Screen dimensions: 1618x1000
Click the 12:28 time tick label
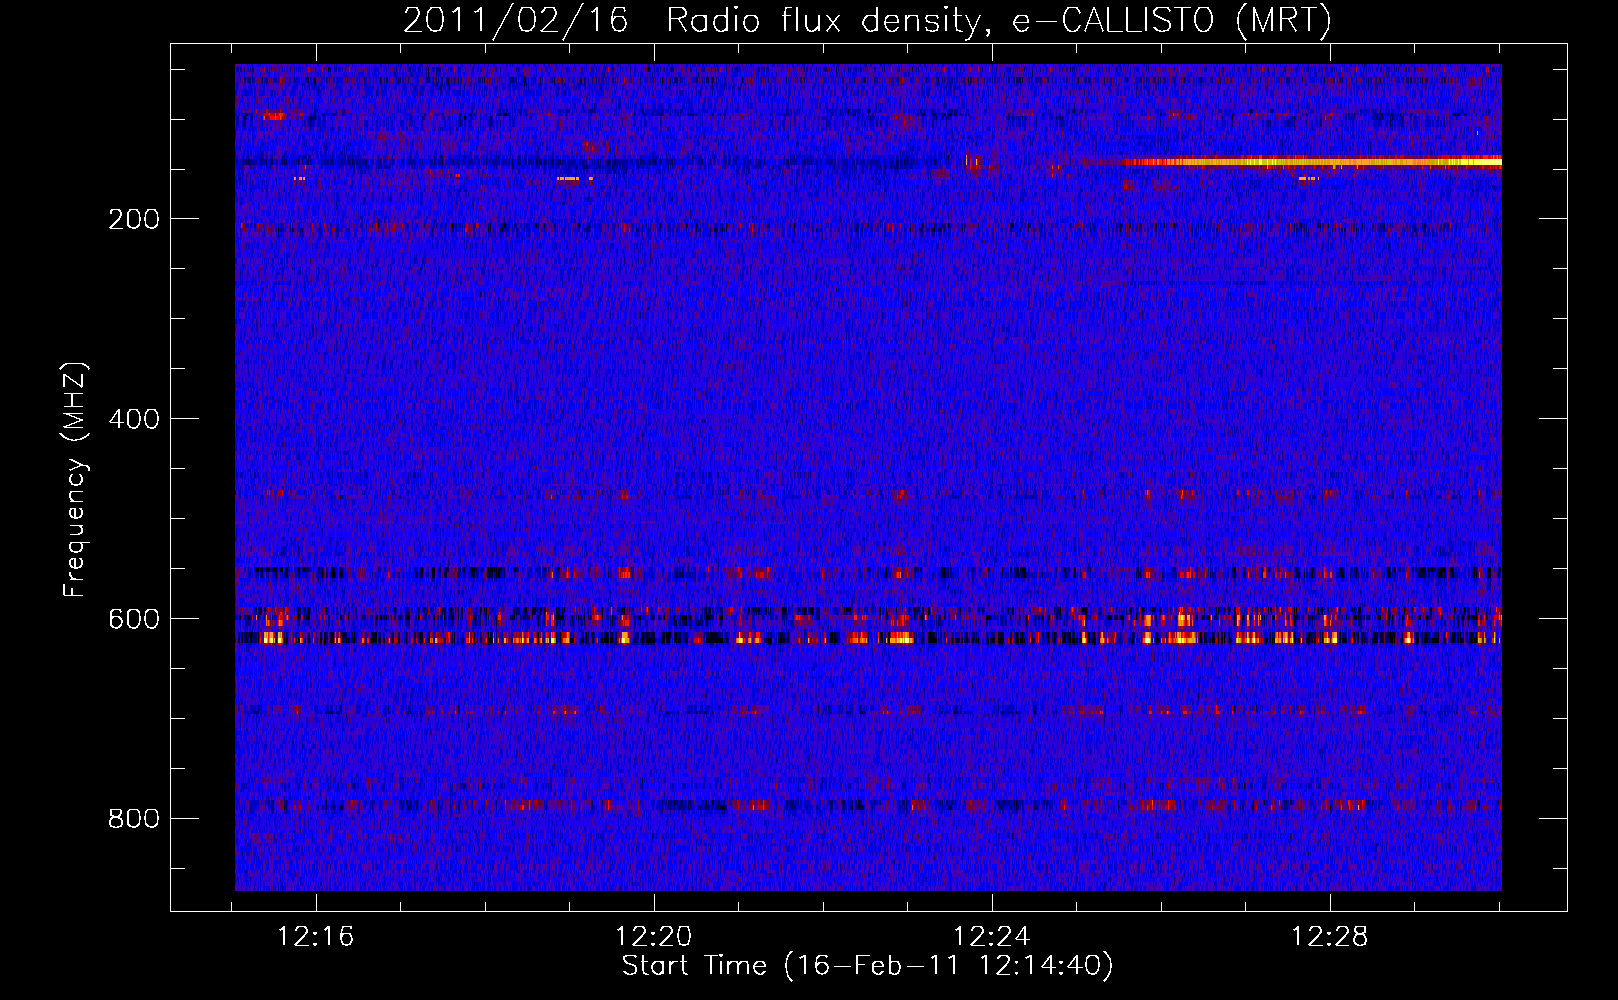pyautogui.click(x=1330, y=937)
